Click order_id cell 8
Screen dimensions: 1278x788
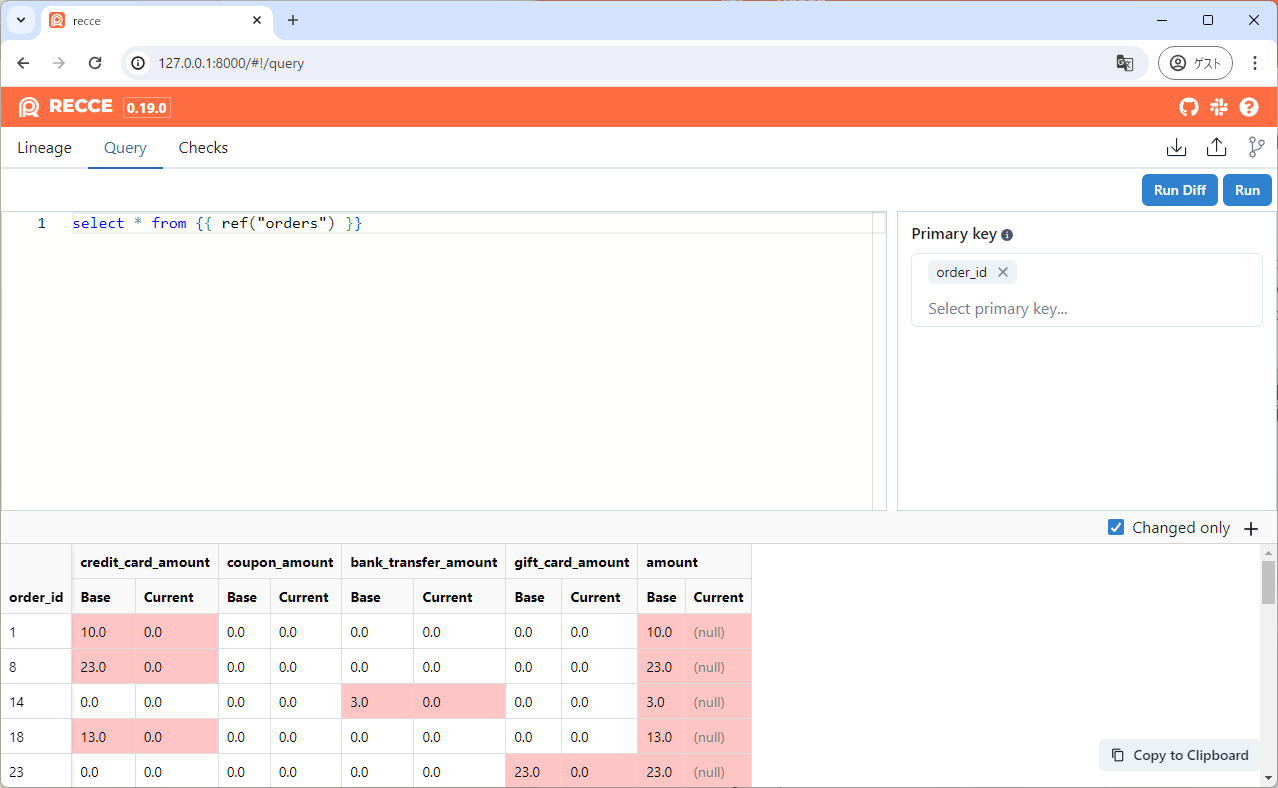tap(36, 667)
